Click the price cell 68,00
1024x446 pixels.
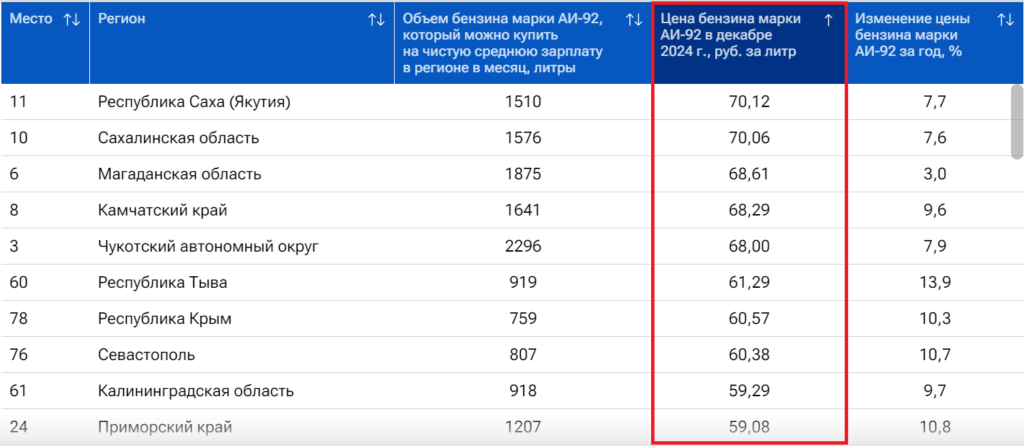point(749,246)
